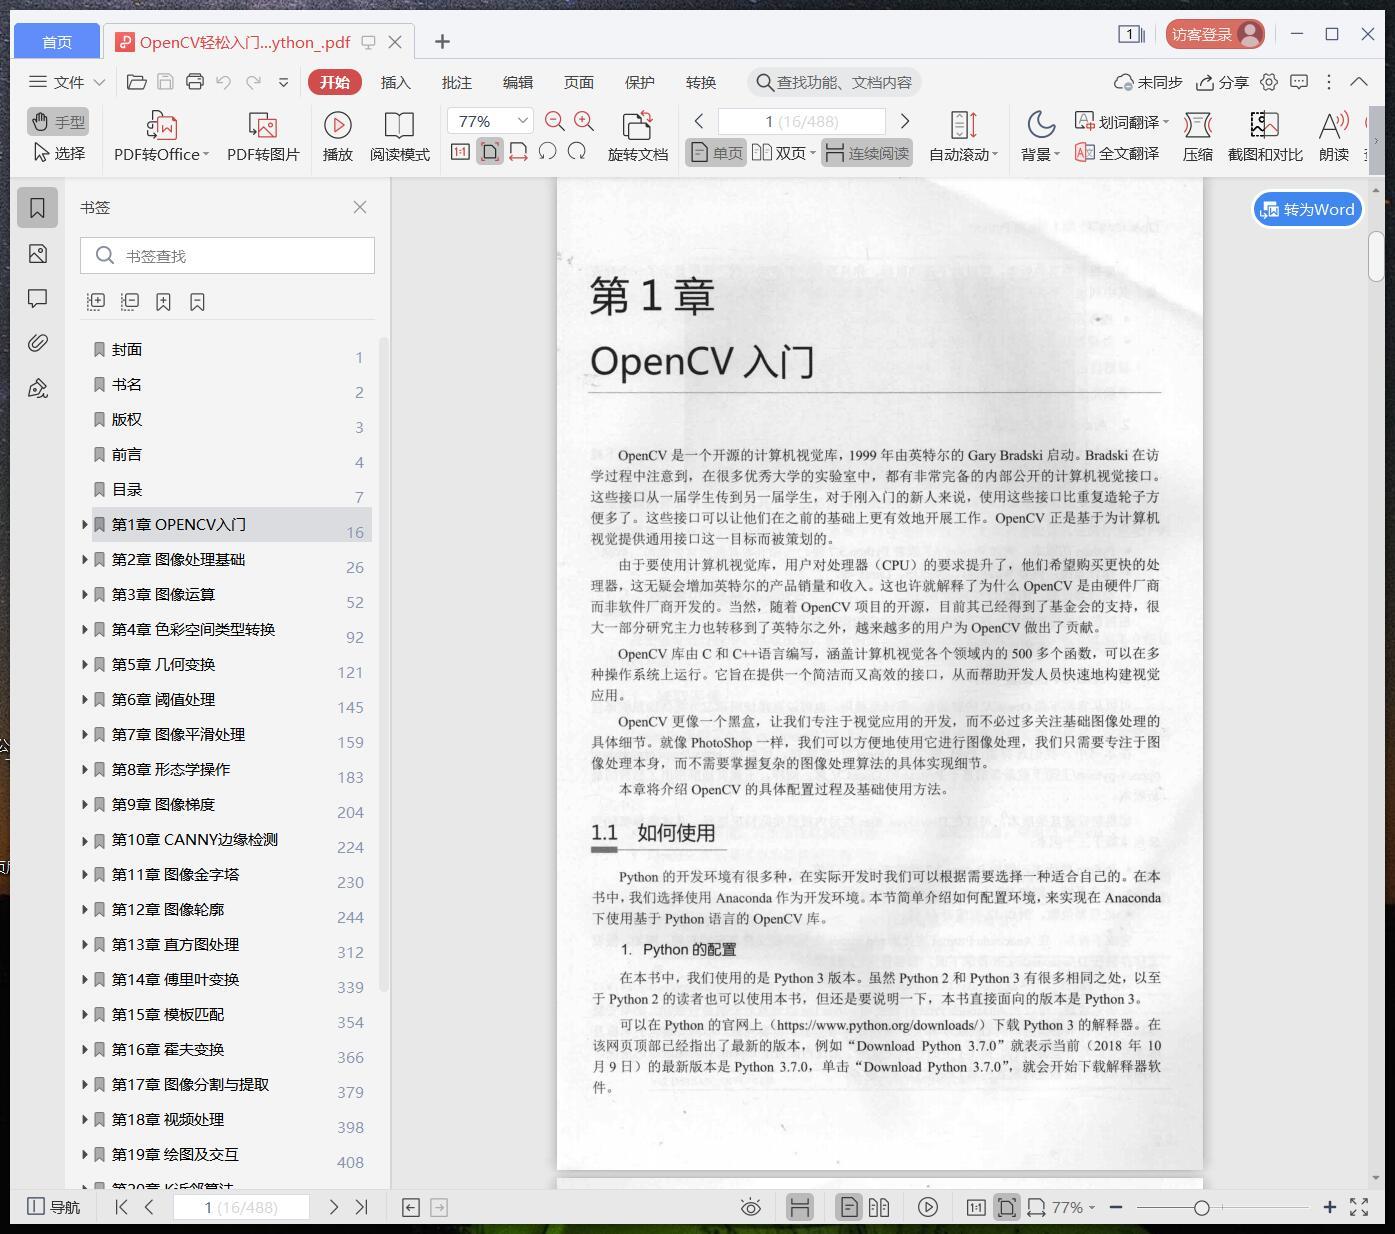Expand all bookmarks icon
The height and width of the screenshot is (1234, 1395).
[x=96, y=301]
